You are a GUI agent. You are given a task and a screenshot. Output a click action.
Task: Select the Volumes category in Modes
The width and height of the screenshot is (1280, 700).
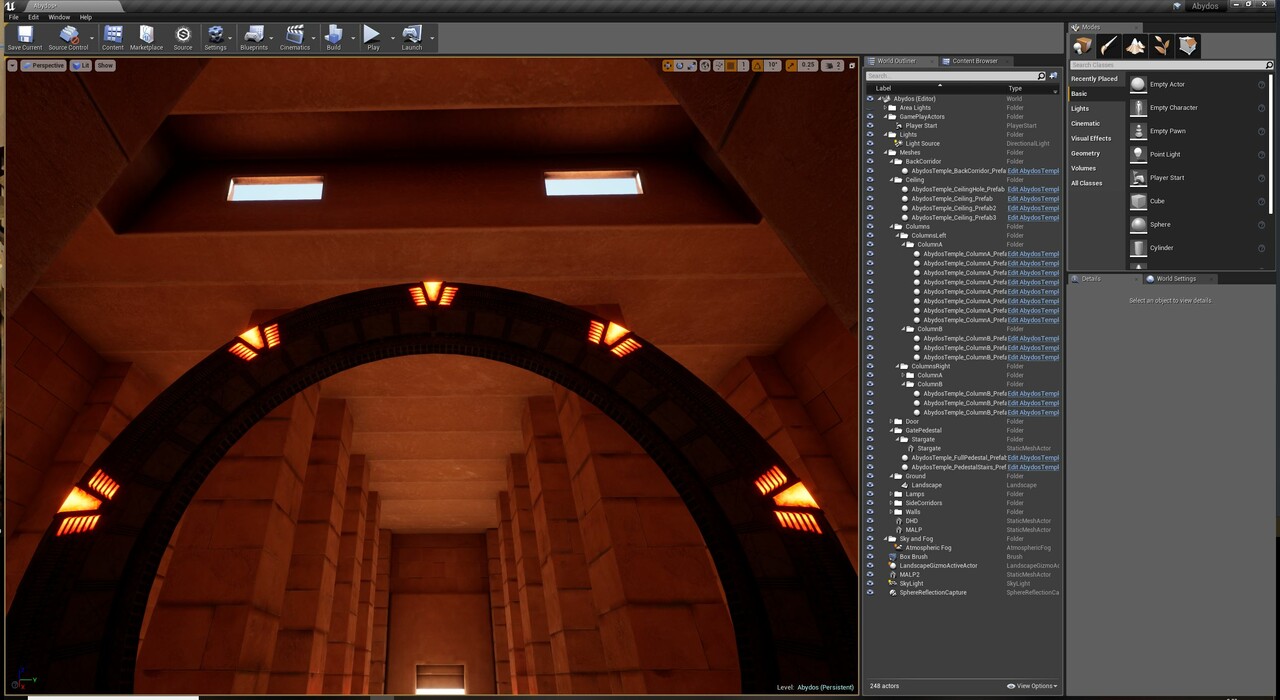(x=1083, y=168)
